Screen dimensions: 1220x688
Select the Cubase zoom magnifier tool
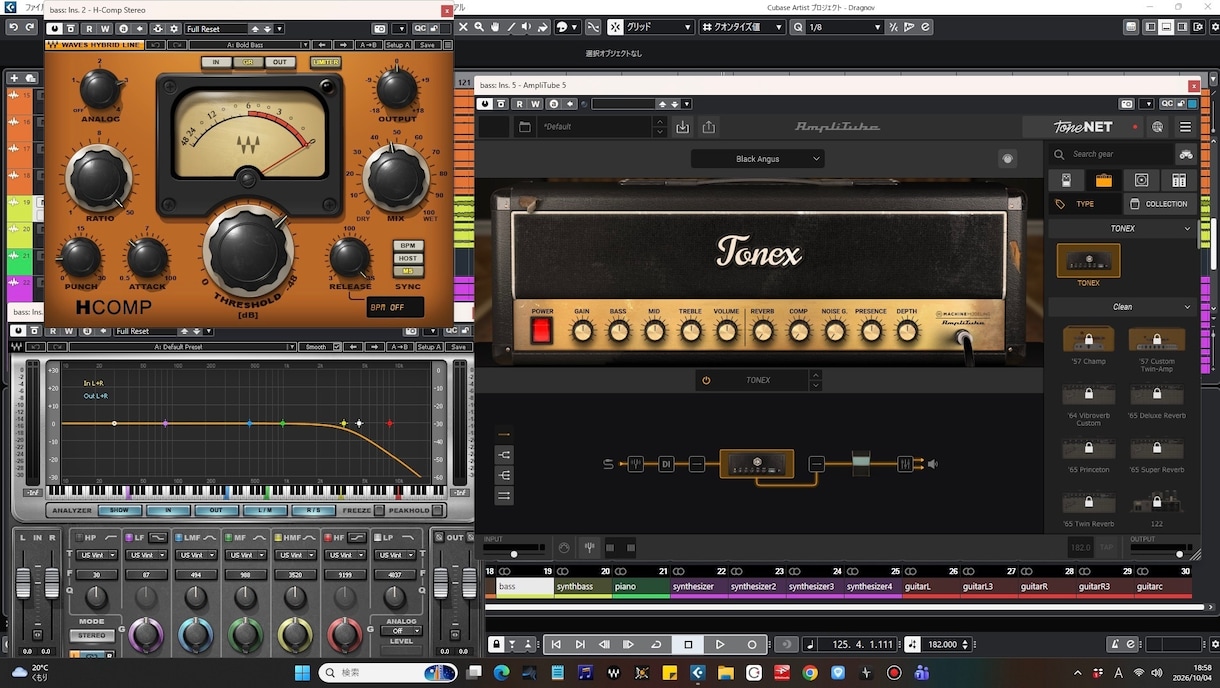[480, 27]
